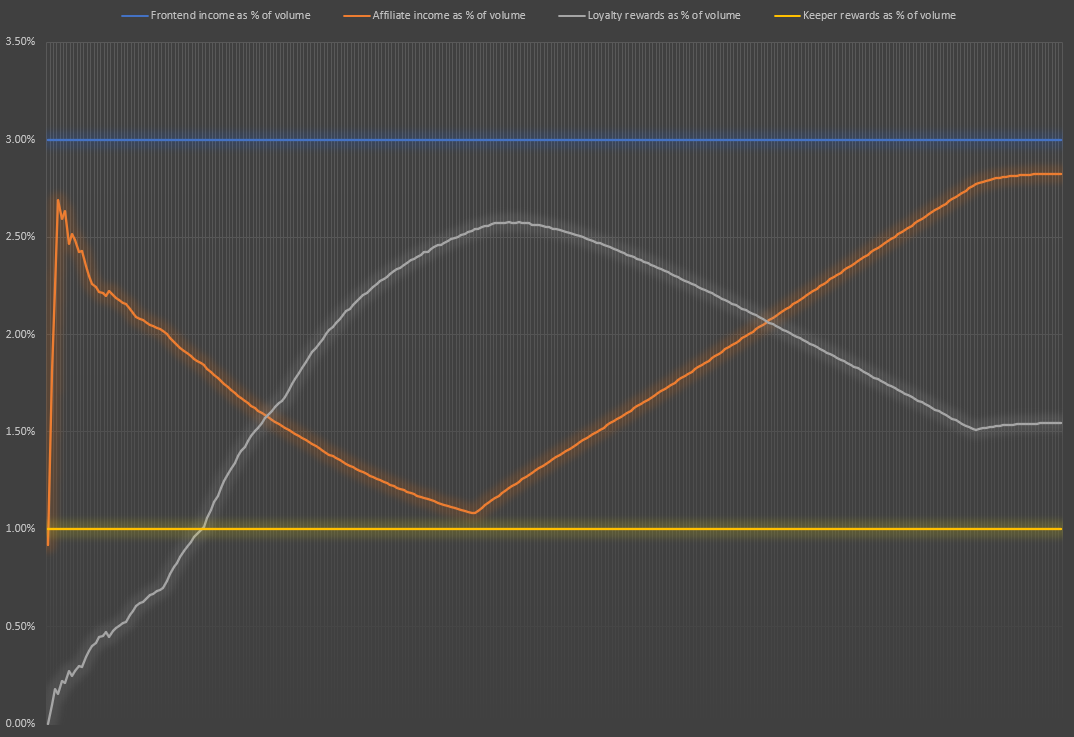The height and width of the screenshot is (737, 1074).
Task: Click the 0.00% axis label
Action: (19, 723)
